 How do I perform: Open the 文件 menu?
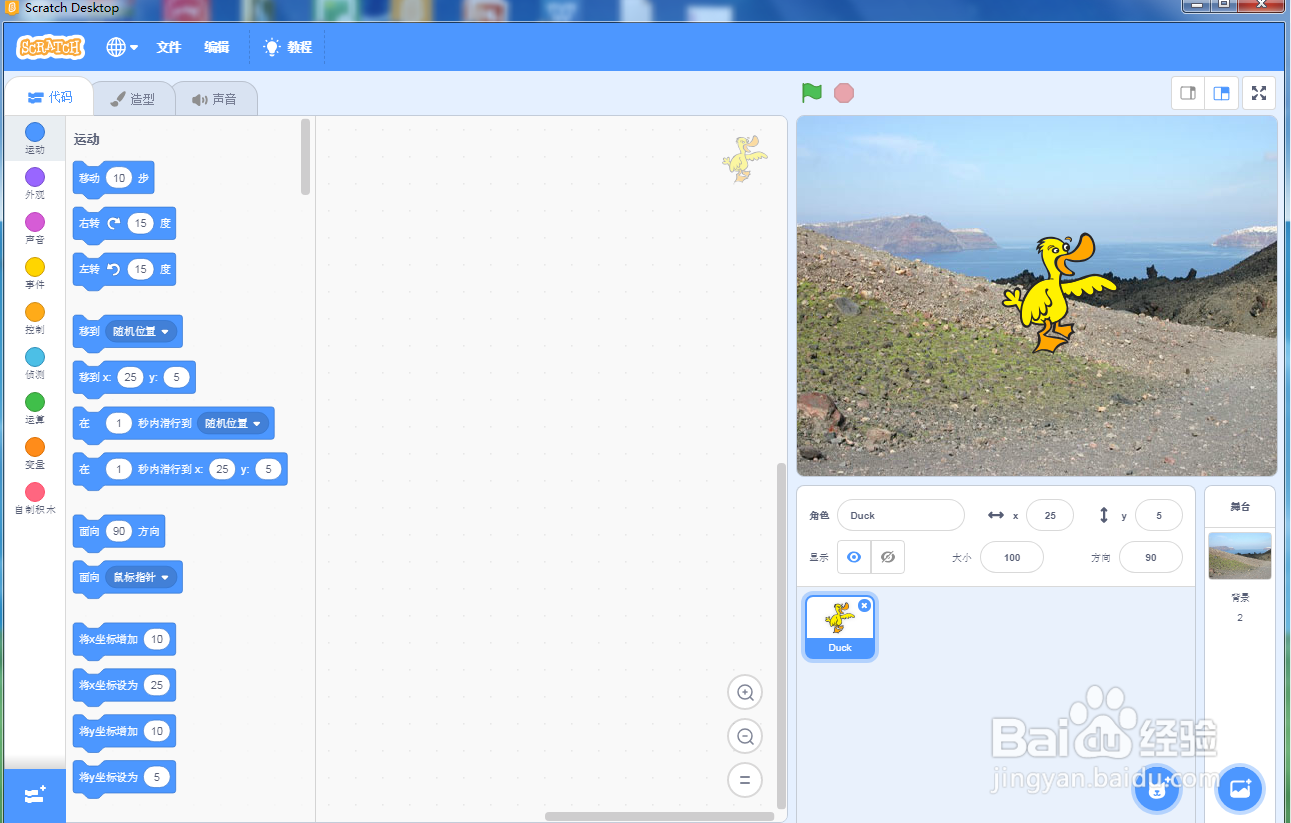tap(169, 47)
